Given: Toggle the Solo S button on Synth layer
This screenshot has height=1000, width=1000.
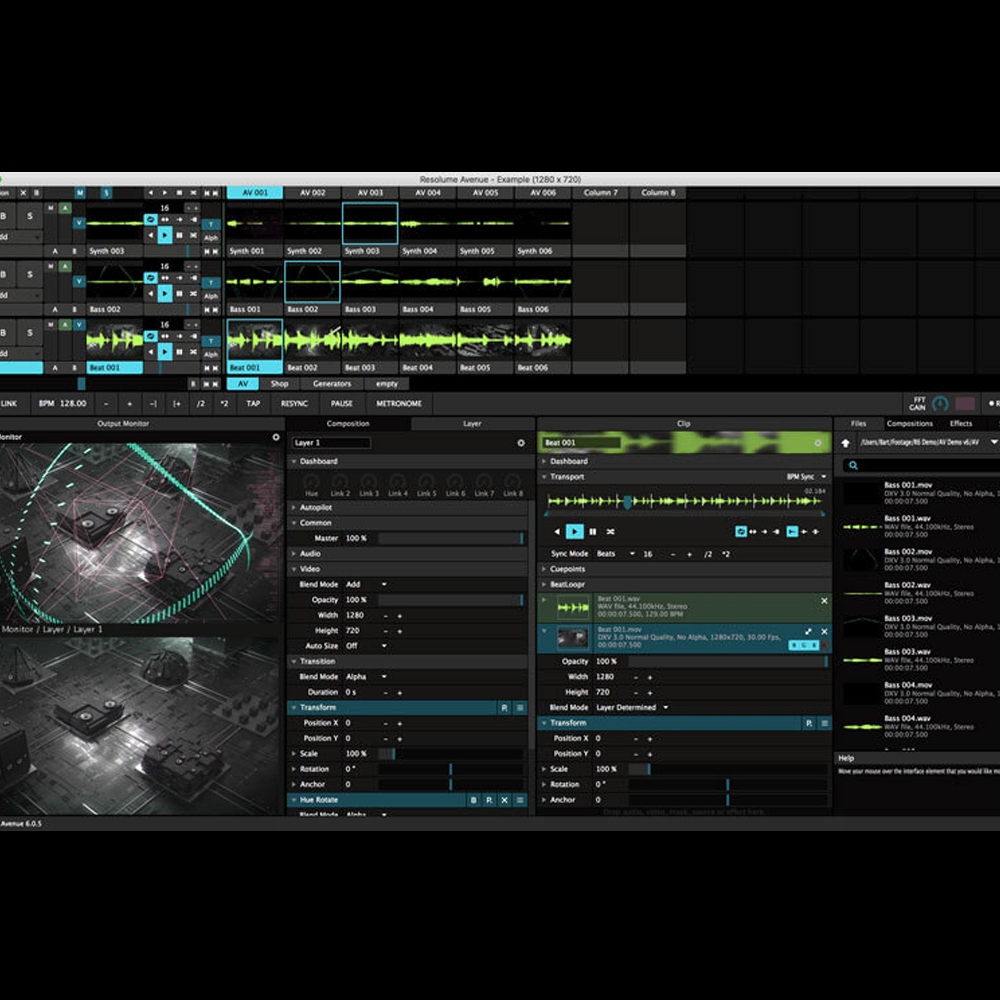Looking at the screenshot, I should pyautogui.click(x=29, y=216).
